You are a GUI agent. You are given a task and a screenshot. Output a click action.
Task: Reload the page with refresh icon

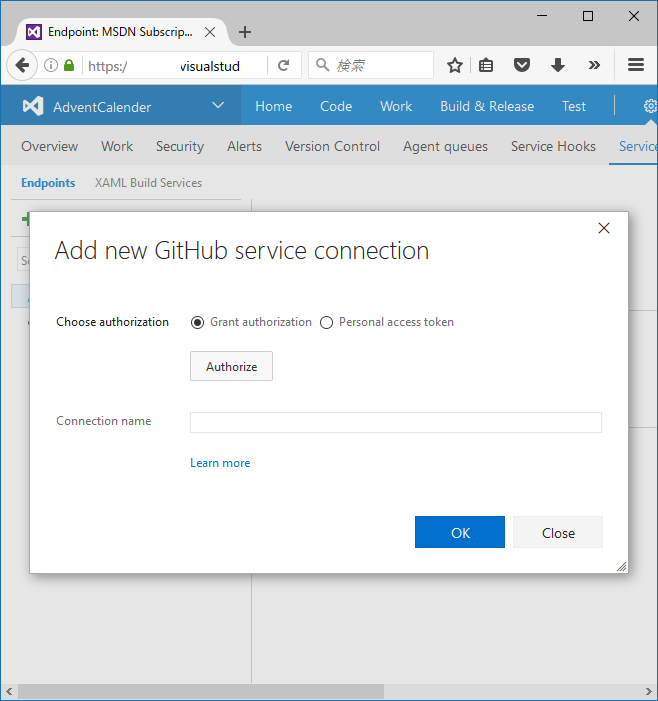tap(283, 65)
